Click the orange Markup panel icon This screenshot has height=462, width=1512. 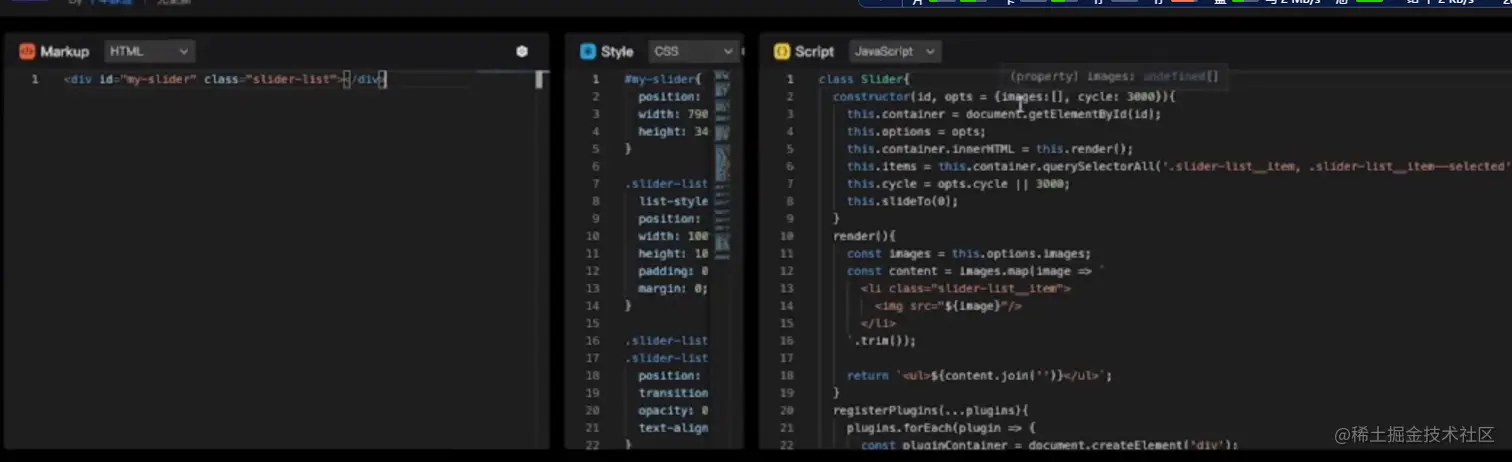pos(27,51)
